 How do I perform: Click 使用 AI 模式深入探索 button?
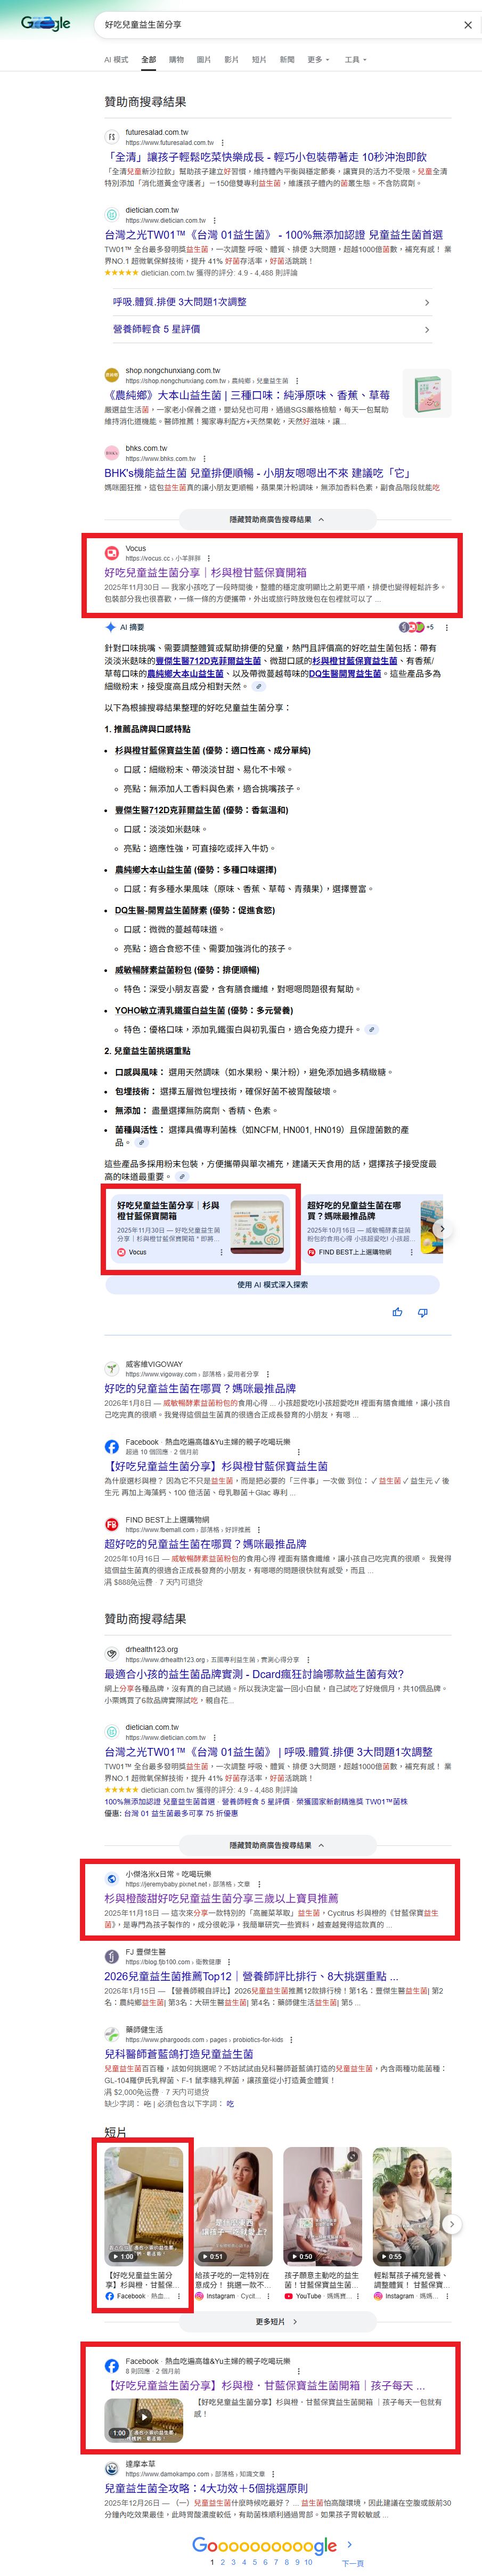272,1285
